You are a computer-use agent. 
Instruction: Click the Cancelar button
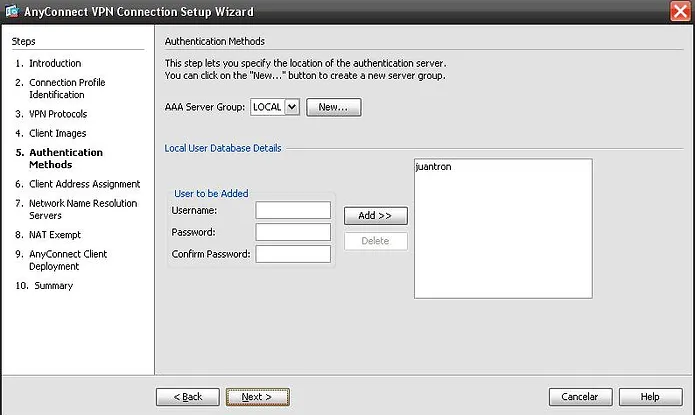(580, 397)
